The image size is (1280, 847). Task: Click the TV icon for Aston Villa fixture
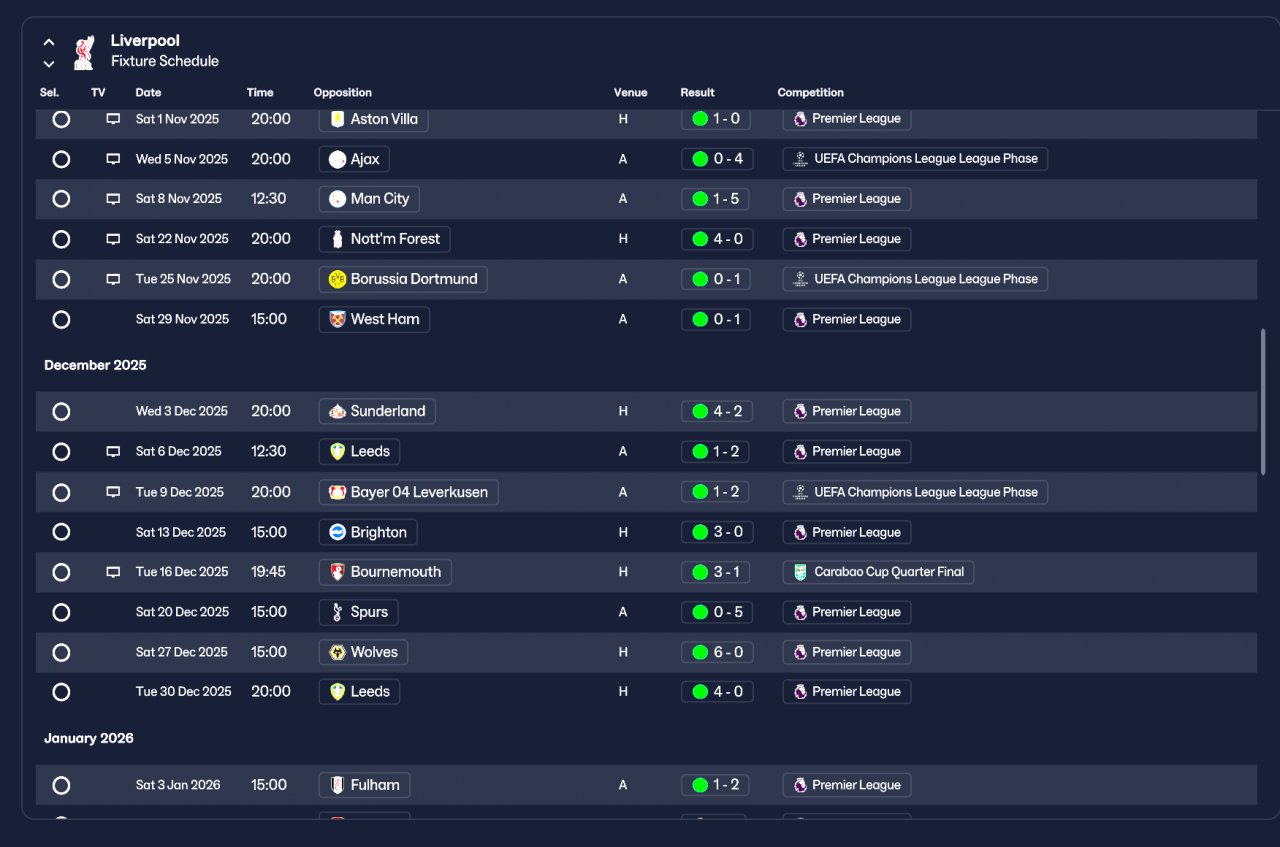pyautogui.click(x=113, y=119)
